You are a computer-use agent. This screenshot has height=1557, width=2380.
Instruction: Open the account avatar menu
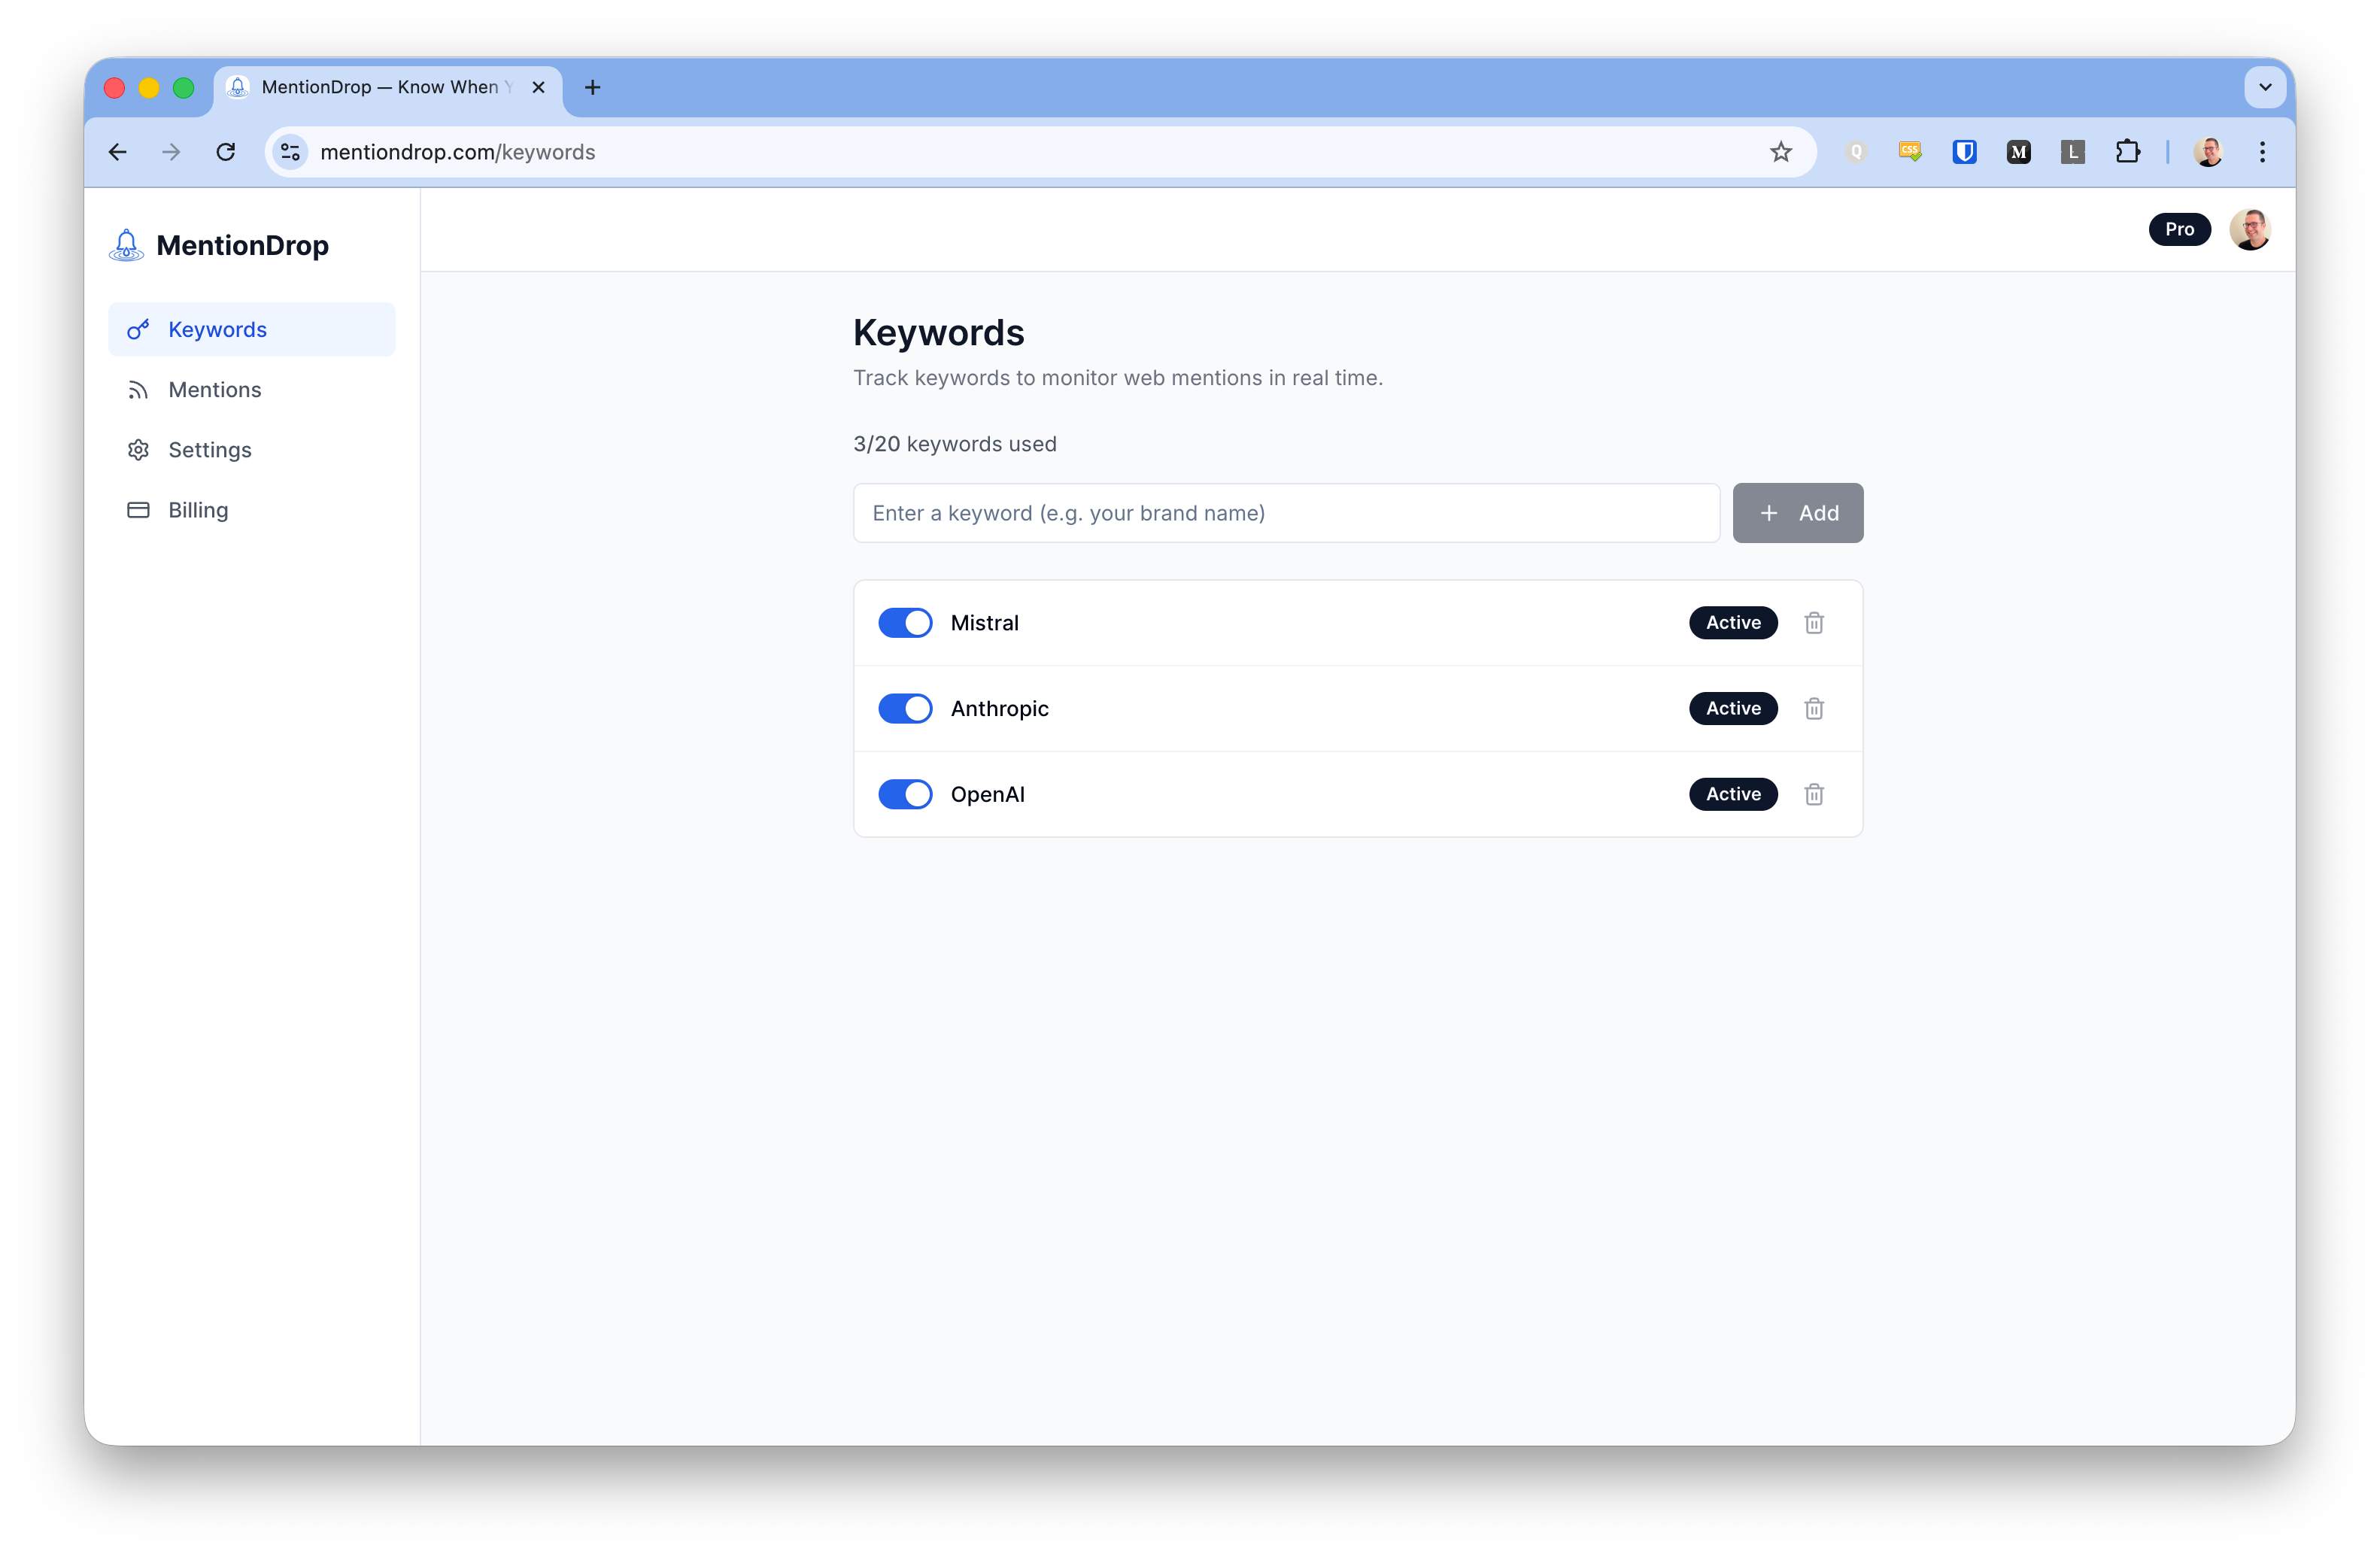coord(2250,229)
